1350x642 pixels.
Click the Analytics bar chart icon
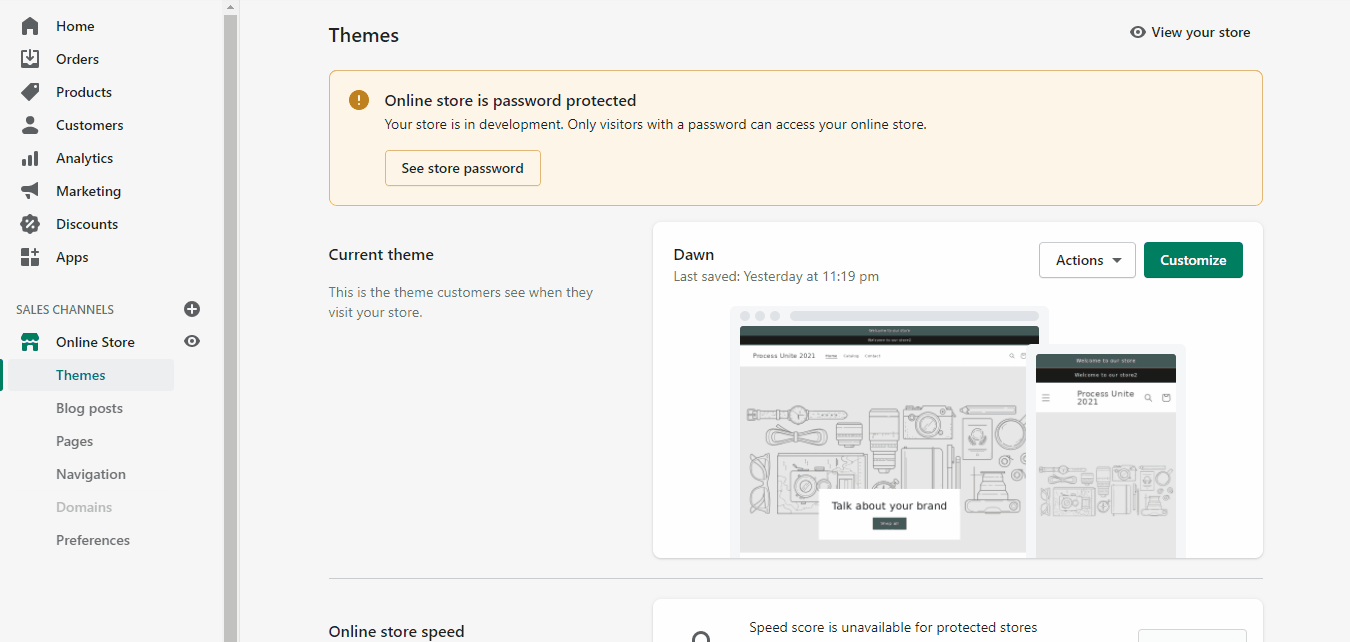click(x=30, y=158)
